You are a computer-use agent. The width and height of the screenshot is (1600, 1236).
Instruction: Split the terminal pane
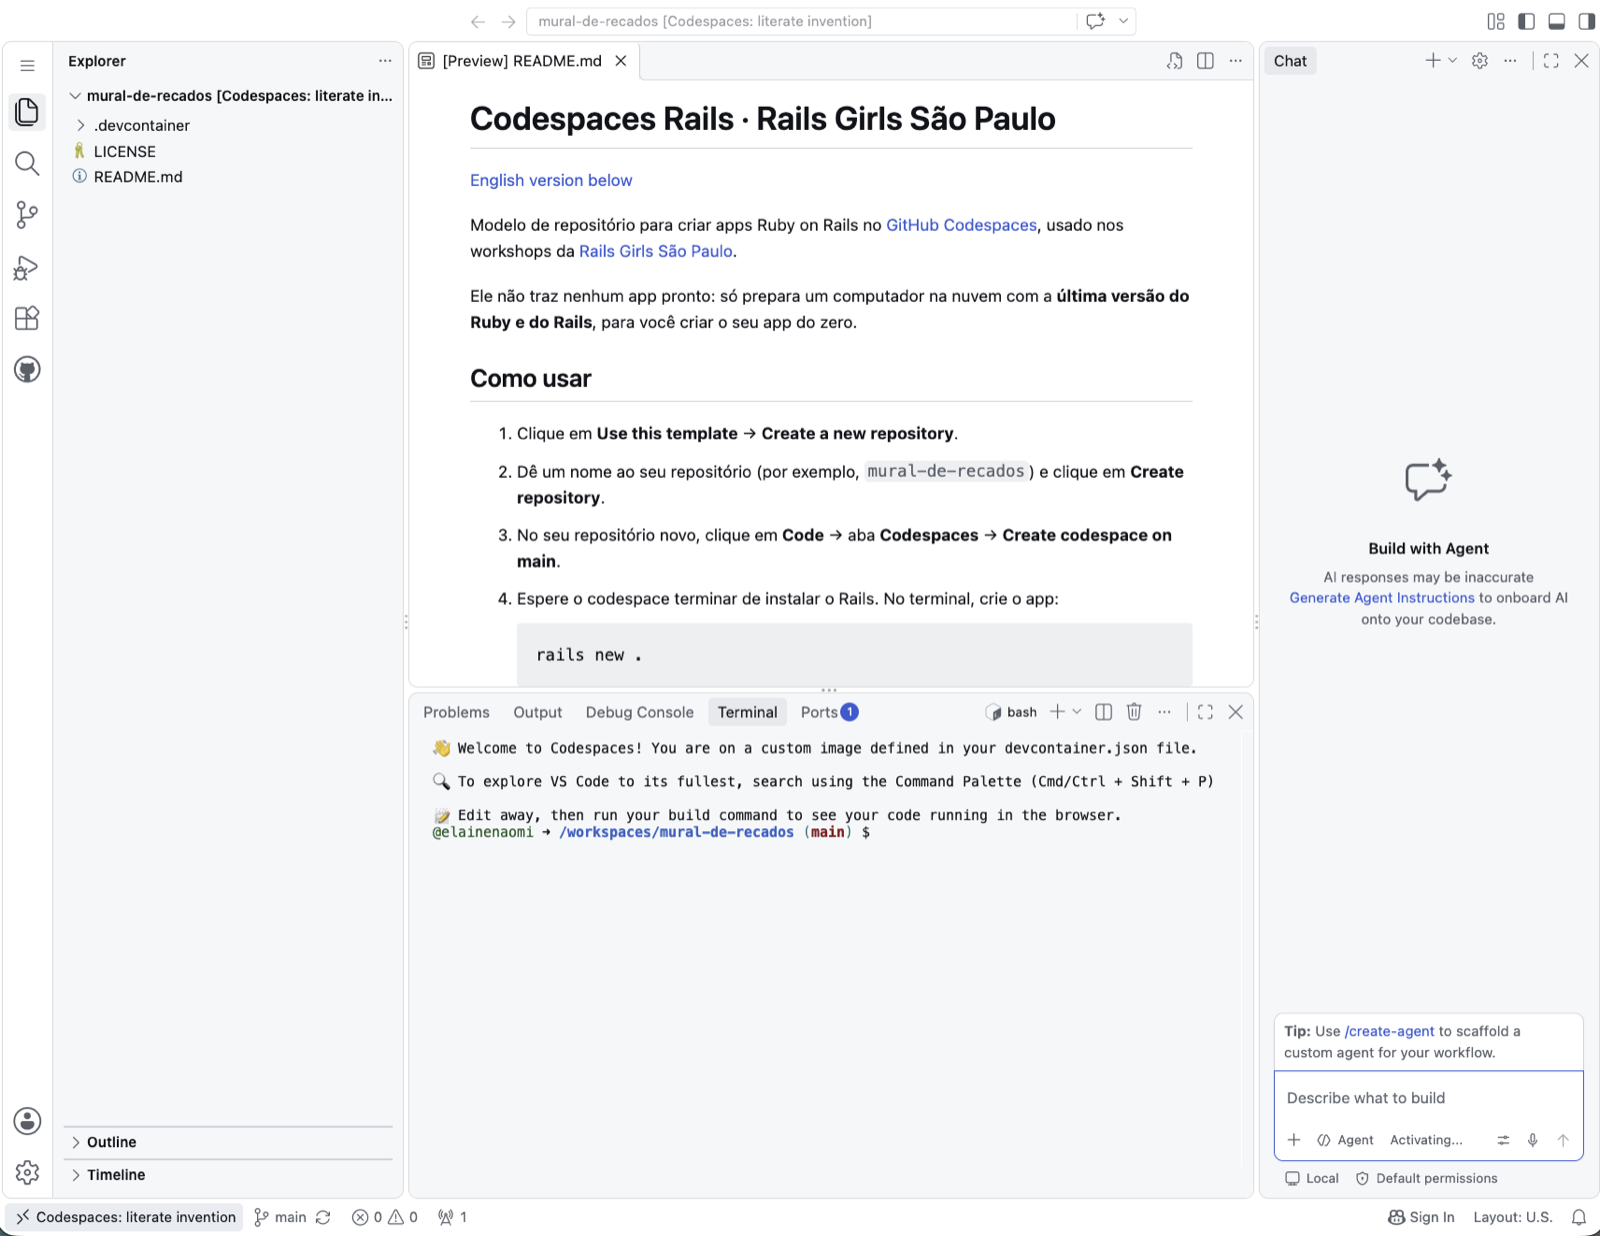1104,712
